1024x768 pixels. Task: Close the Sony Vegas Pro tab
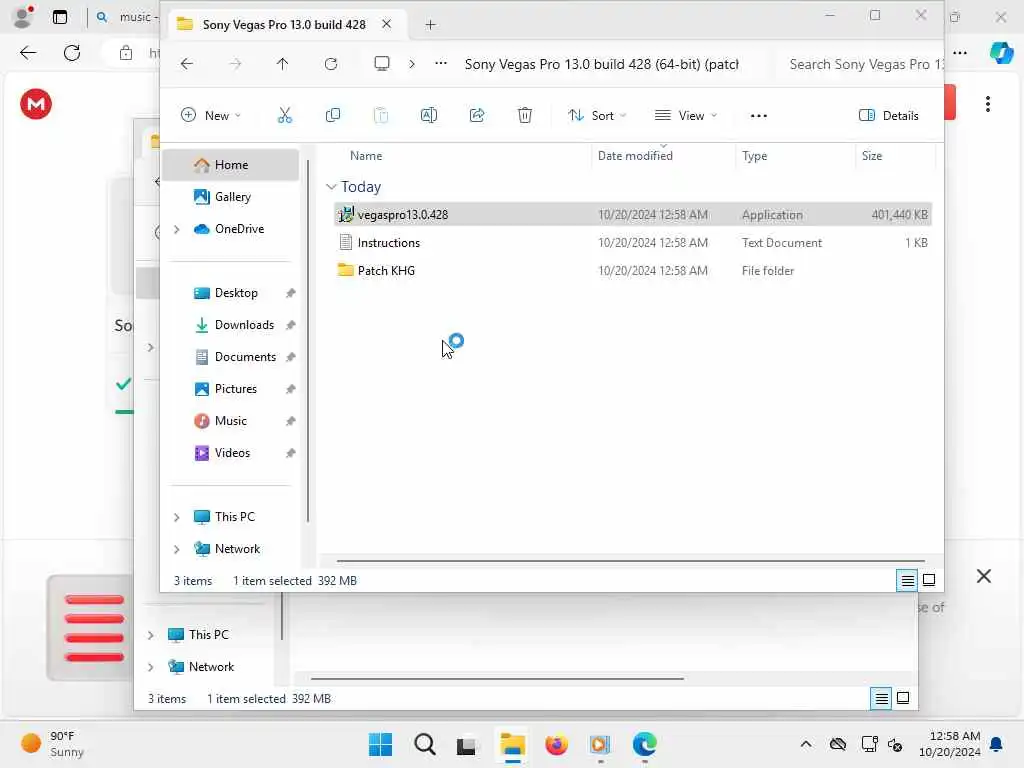pos(386,24)
